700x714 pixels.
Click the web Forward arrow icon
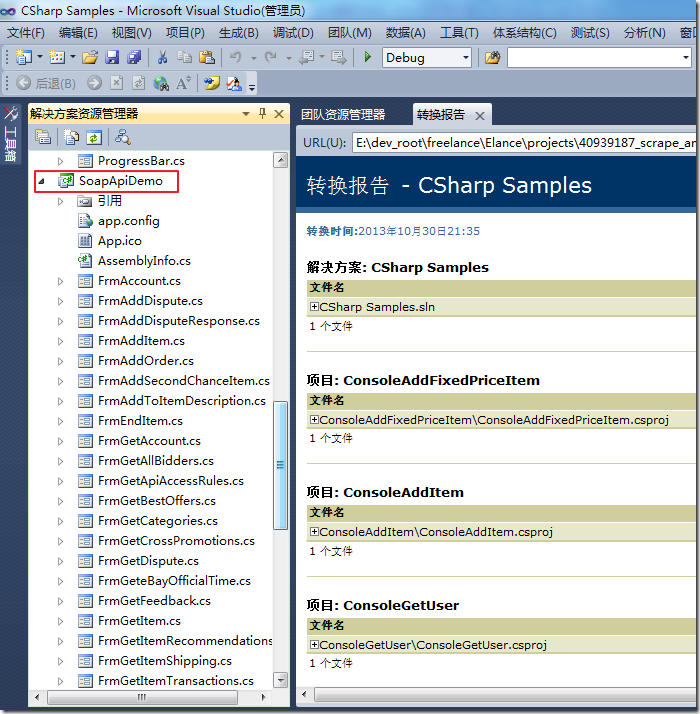tap(94, 83)
